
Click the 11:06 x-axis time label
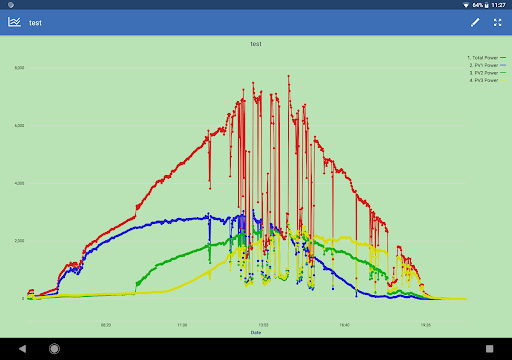click(182, 325)
